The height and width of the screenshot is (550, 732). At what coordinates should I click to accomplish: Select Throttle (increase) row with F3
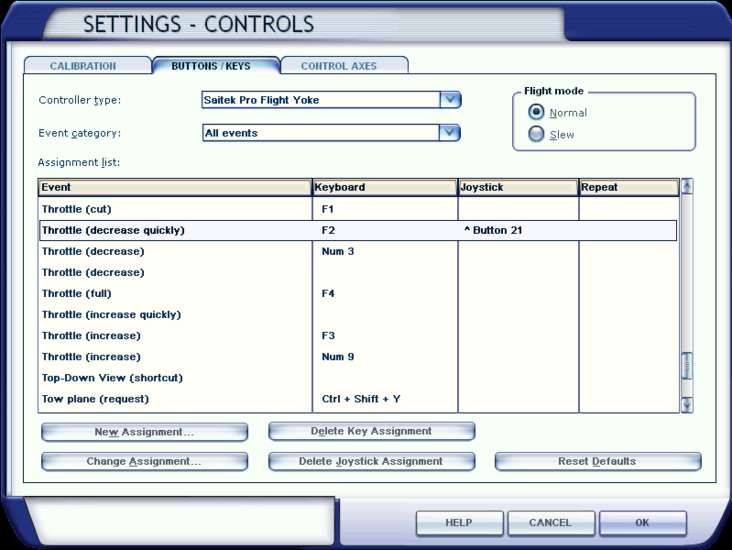358,335
